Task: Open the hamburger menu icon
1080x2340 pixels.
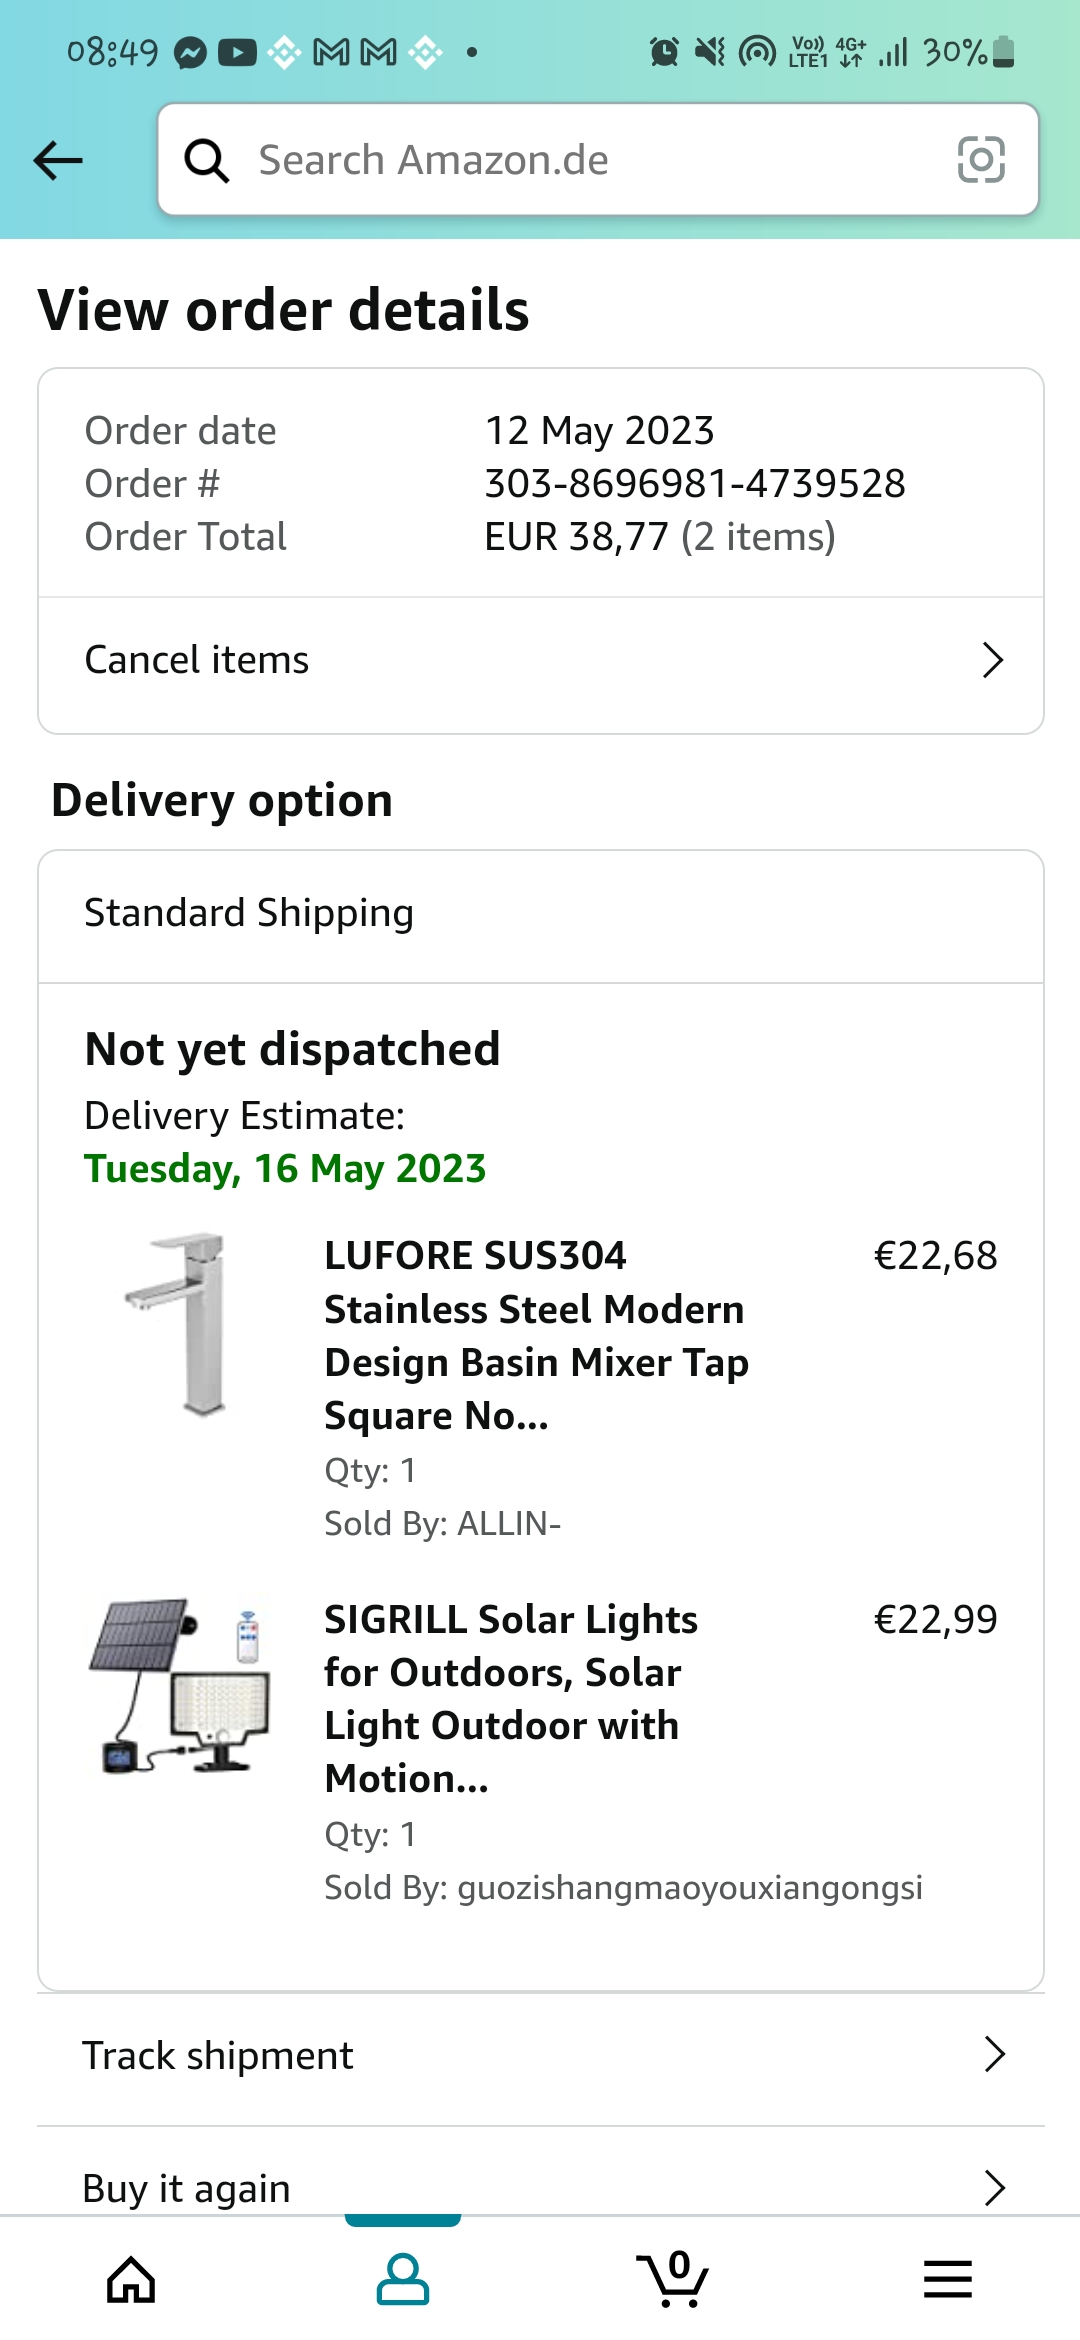Action: (947, 2279)
